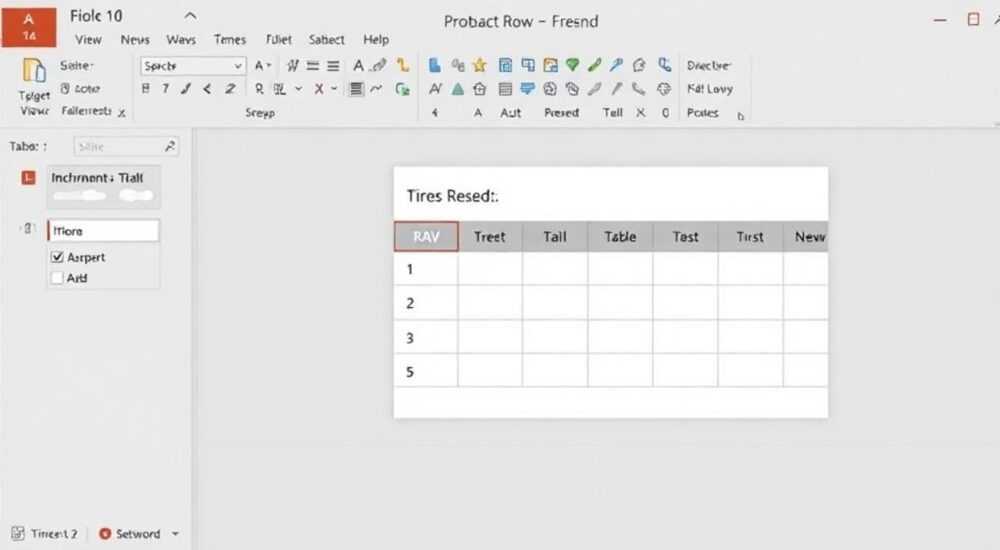Click the red X icon in the ribbon's second row

(318, 89)
